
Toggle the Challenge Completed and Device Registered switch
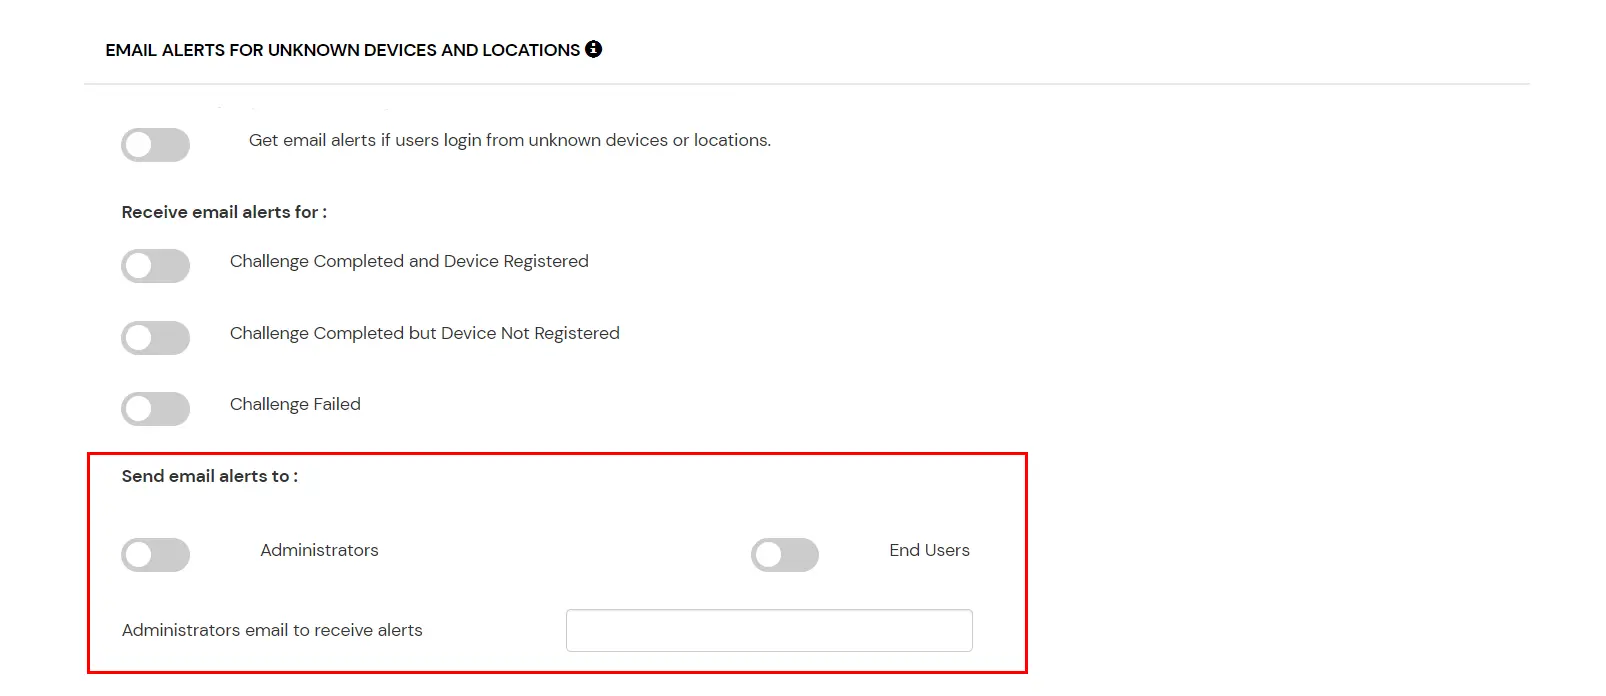pyautogui.click(x=155, y=265)
